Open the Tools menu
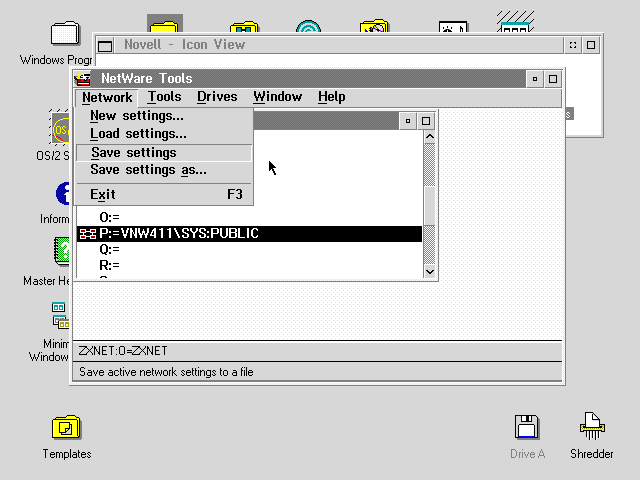The height and width of the screenshot is (480, 640). (x=164, y=97)
